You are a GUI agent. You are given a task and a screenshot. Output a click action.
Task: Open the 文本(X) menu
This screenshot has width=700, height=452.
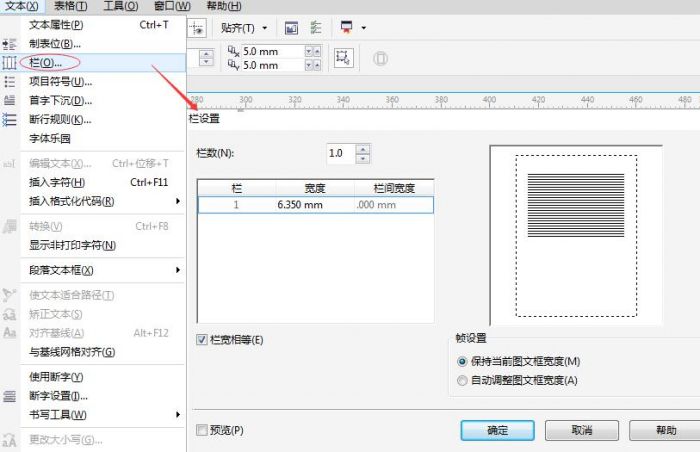pyautogui.click(x=21, y=6)
